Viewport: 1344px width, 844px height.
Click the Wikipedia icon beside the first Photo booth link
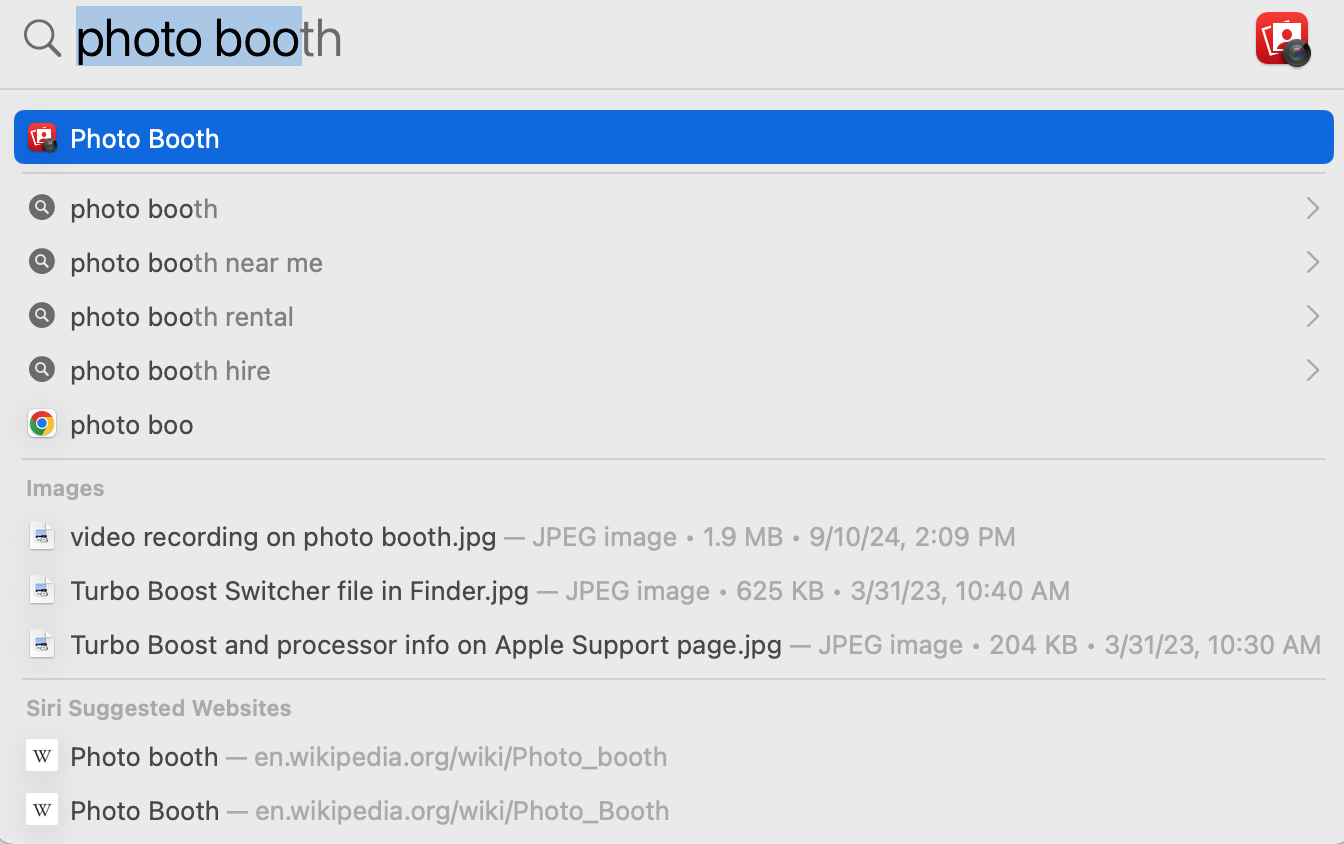coord(41,756)
